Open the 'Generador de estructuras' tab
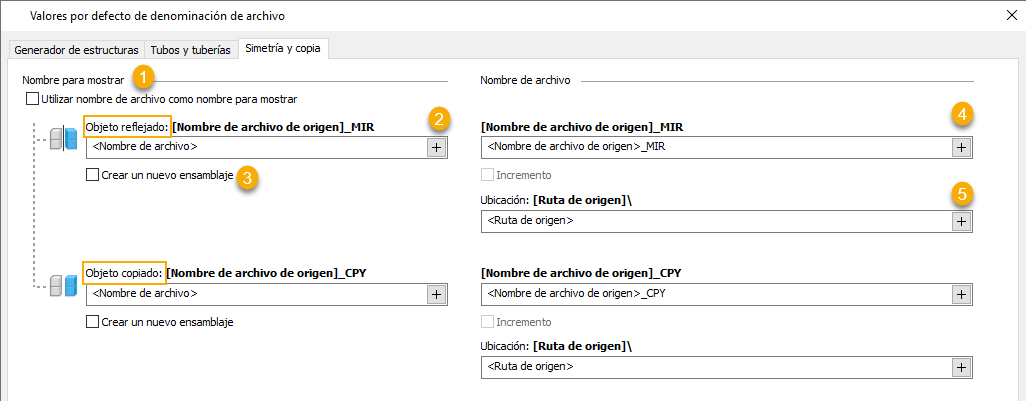 76,49
